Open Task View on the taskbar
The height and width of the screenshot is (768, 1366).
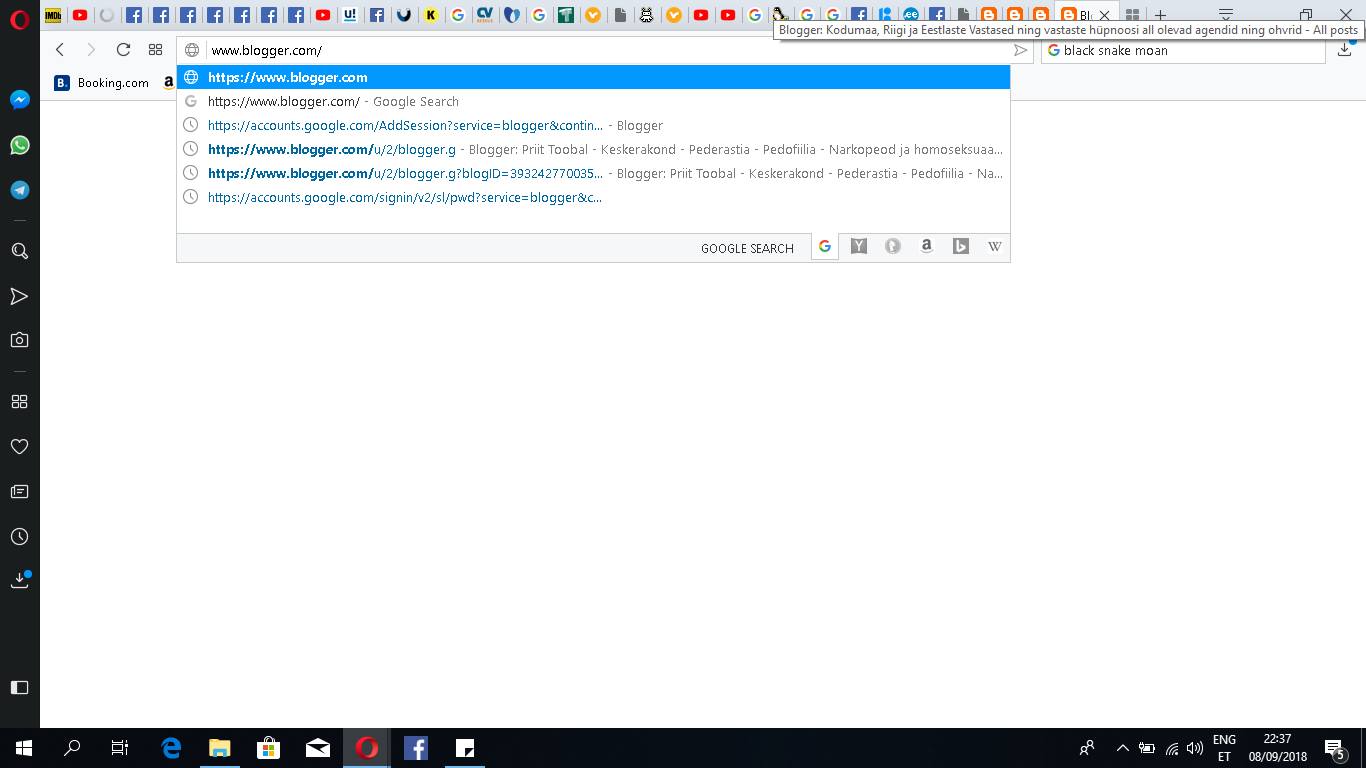(x=120, y=748)
